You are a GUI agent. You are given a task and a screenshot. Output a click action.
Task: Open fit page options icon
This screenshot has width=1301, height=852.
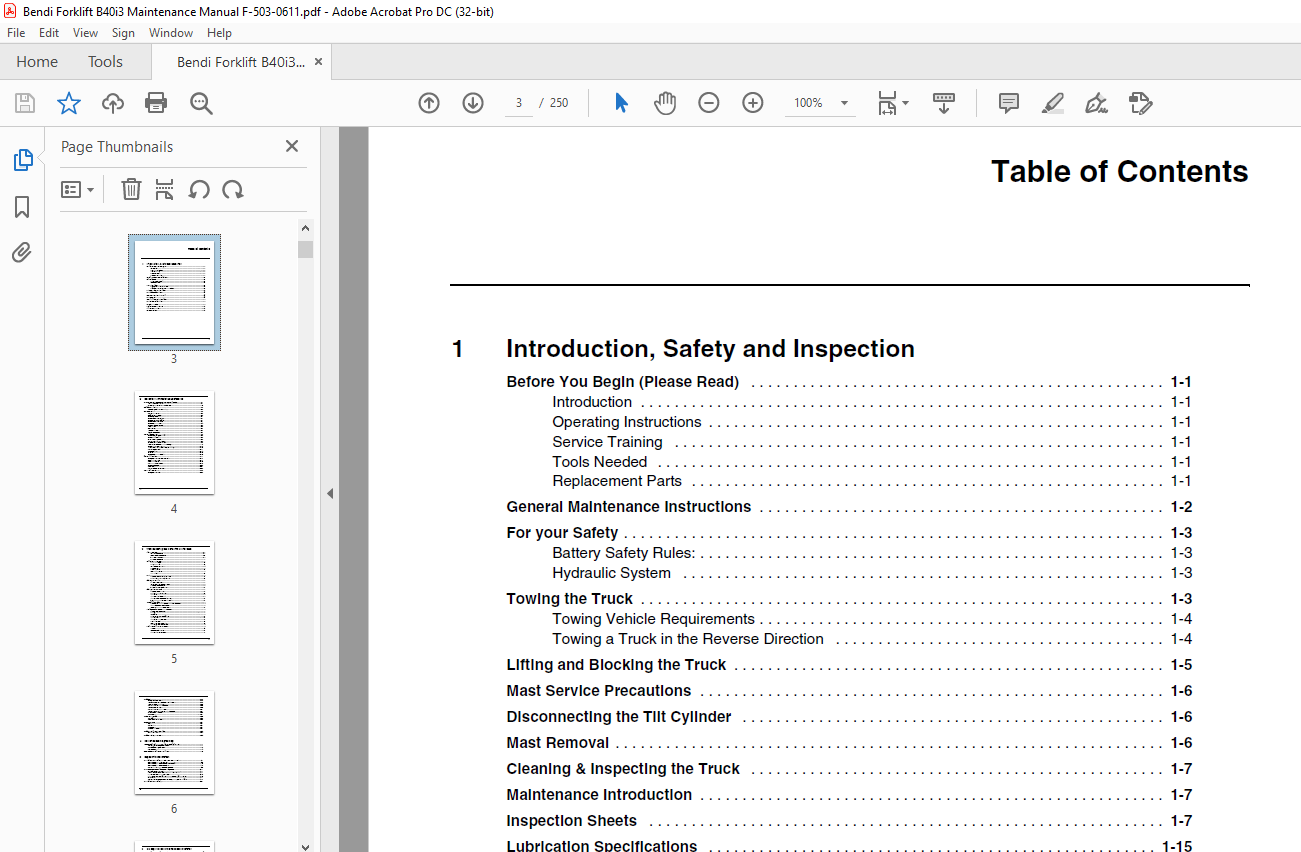click(x=892, y=103)
